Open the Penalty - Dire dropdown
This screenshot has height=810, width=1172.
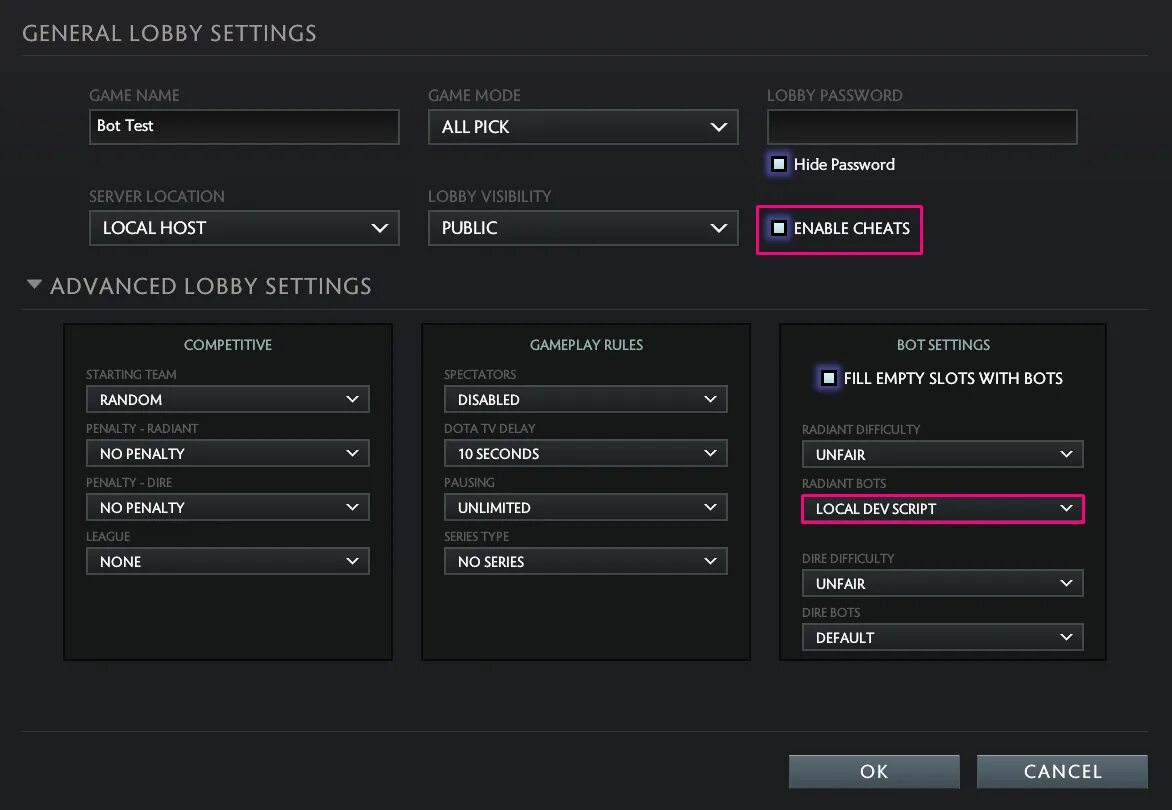coord(228,507)
